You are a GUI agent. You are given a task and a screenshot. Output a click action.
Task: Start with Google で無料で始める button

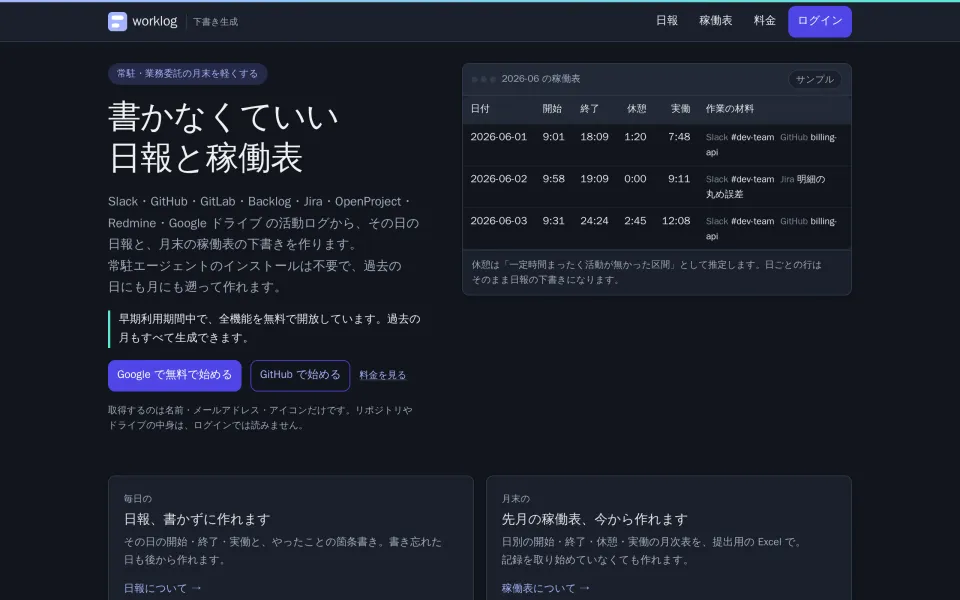[x=174, y=375]
